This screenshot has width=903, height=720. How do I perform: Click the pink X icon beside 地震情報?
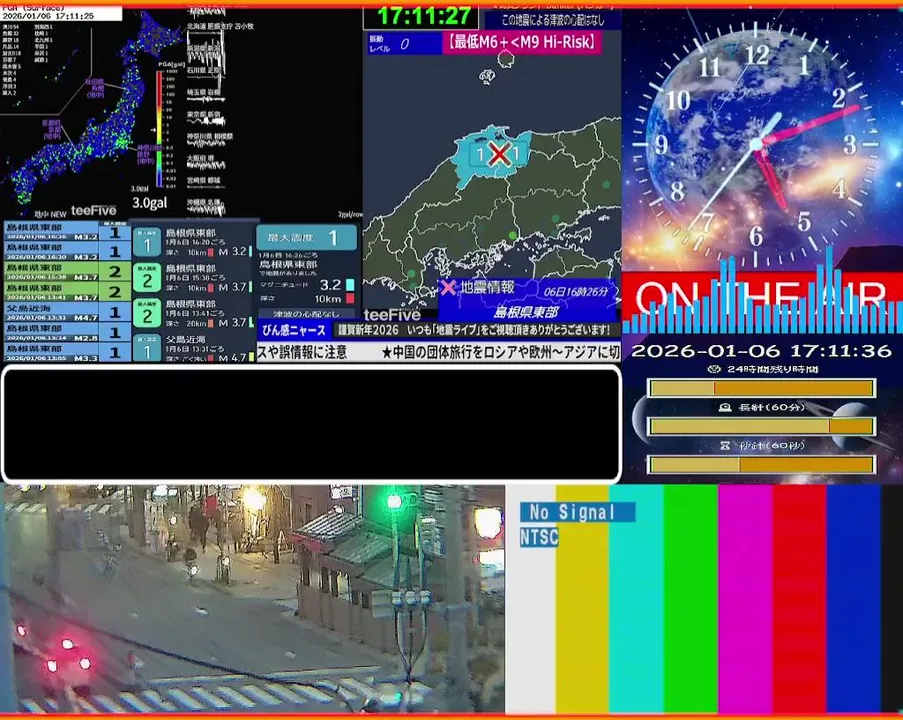tap(448, 287)
